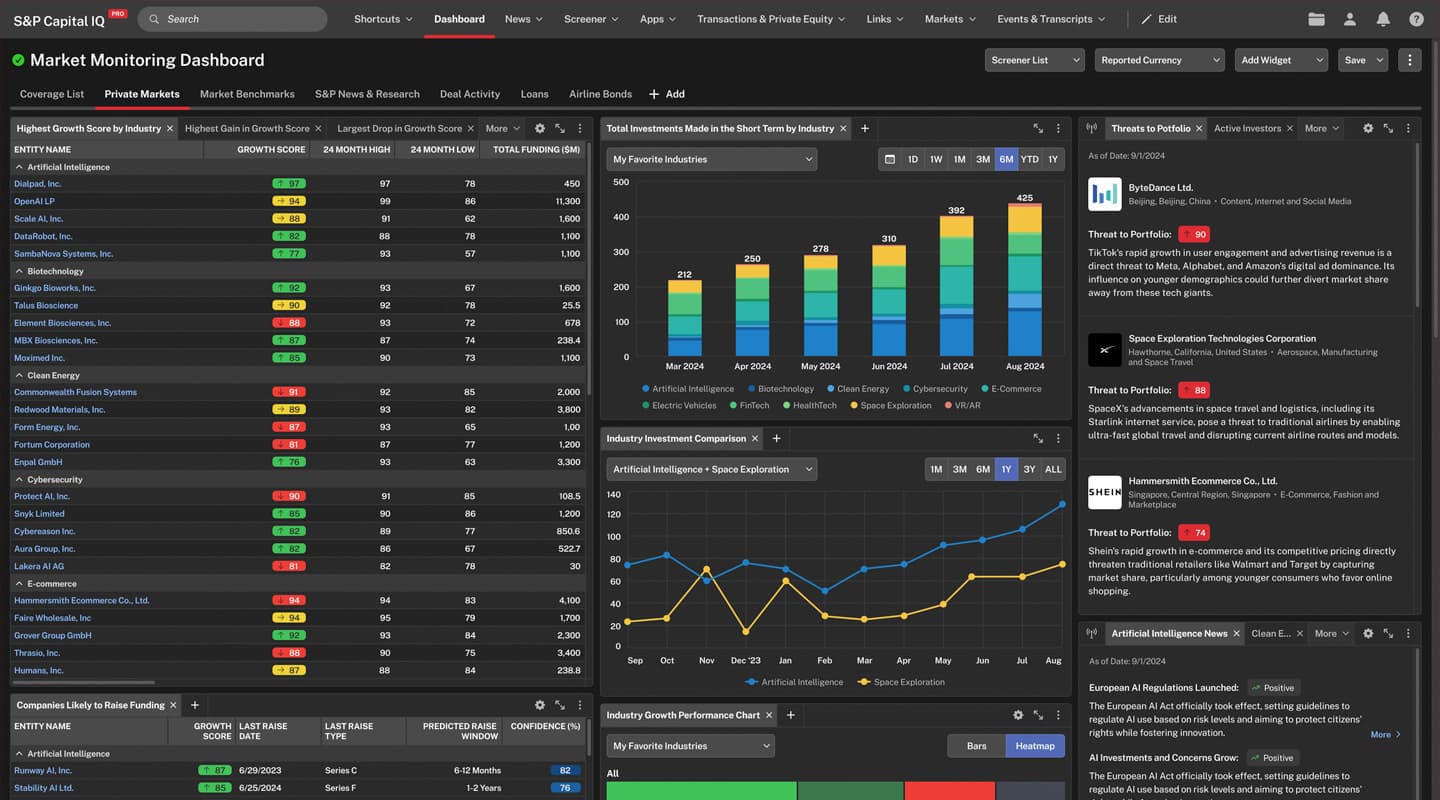This screenshot has width=1440, height=800.
Task: Open the folder icon in top bar
Action: pos(1316,19)
